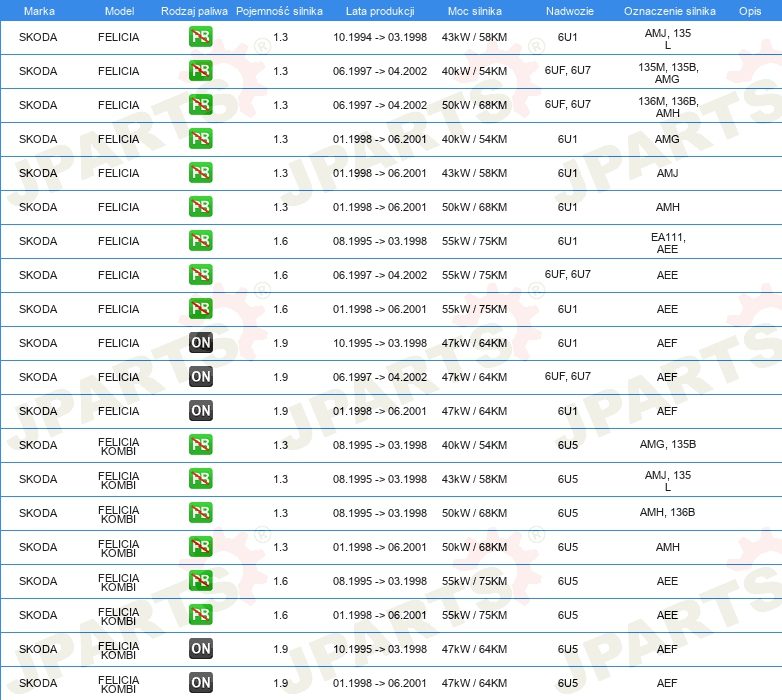782x700 pixels.
Task: Click the petrol icon in the 135M, 135B, AMG row
Action: tap(200, 70)
